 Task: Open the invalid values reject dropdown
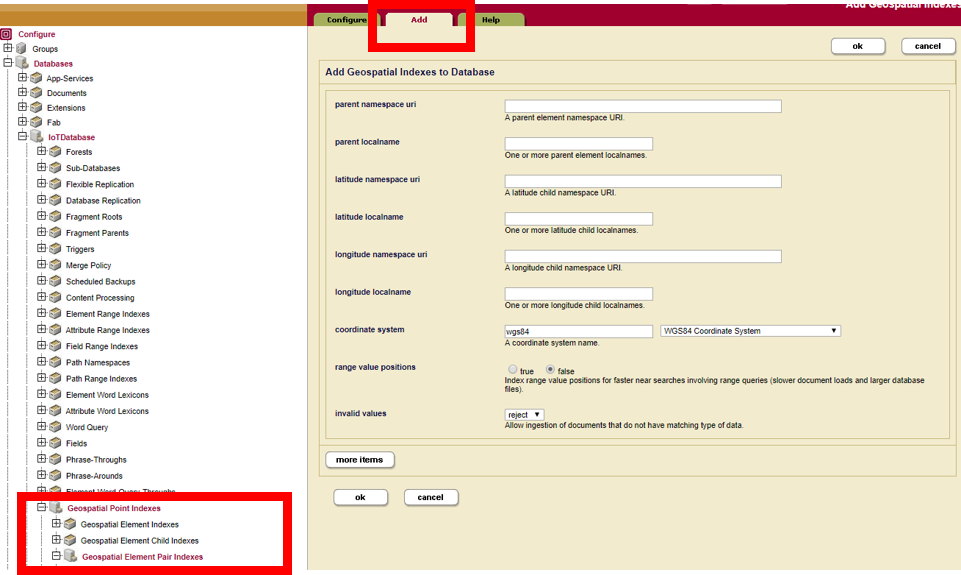(524, 414)
